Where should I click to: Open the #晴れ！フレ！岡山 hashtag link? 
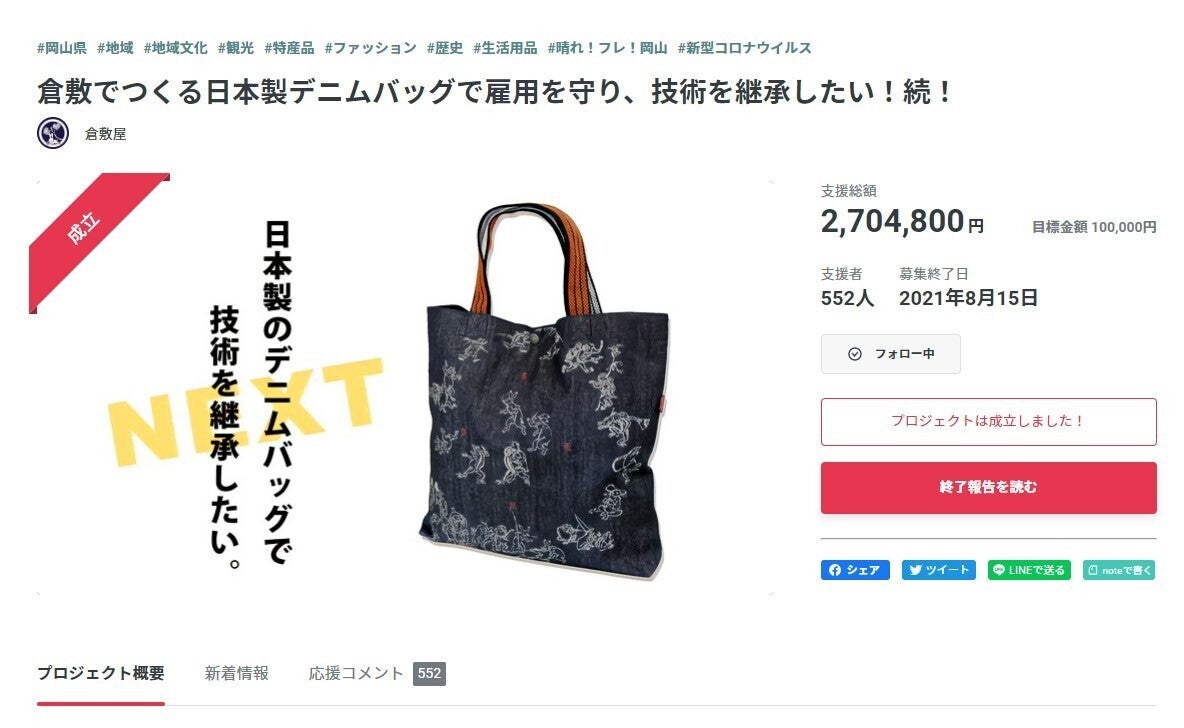607,48
